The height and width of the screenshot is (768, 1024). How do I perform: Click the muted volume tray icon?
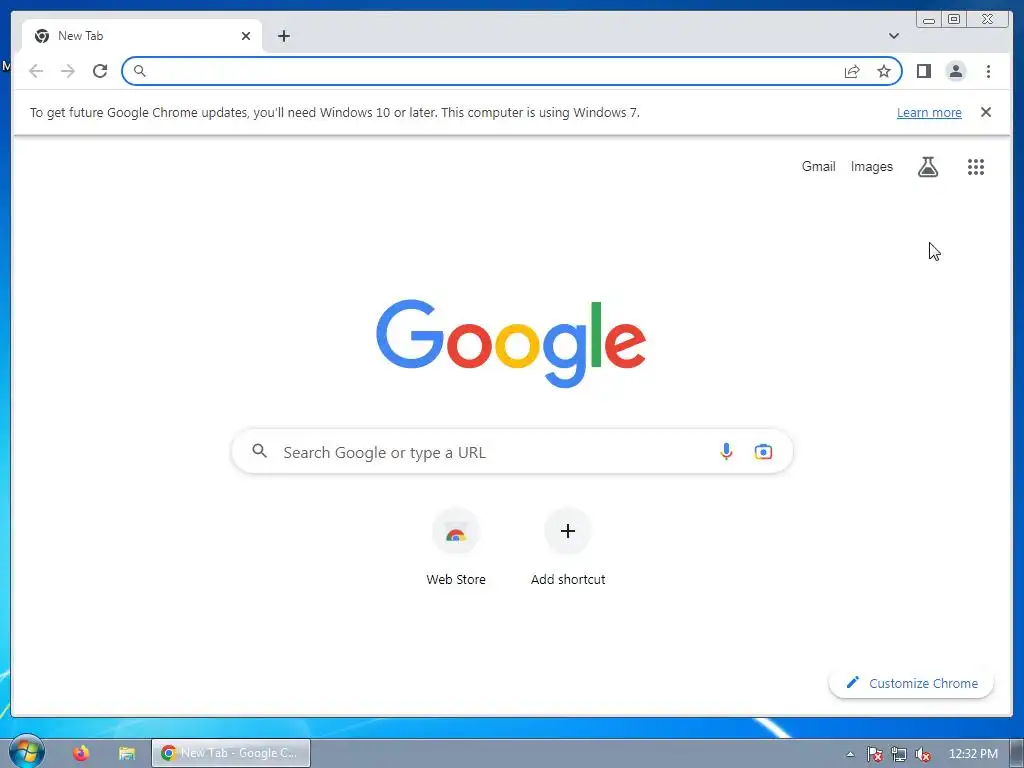coord(923,754)
